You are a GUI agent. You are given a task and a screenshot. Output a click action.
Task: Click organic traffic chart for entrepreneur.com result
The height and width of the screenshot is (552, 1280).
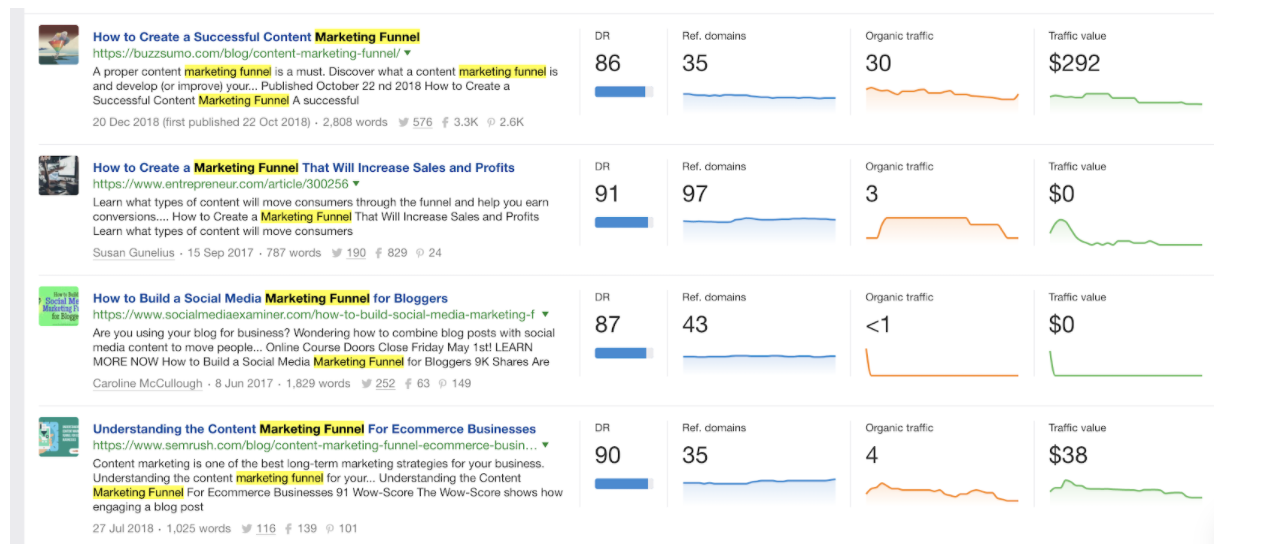(x=942, y=228)
